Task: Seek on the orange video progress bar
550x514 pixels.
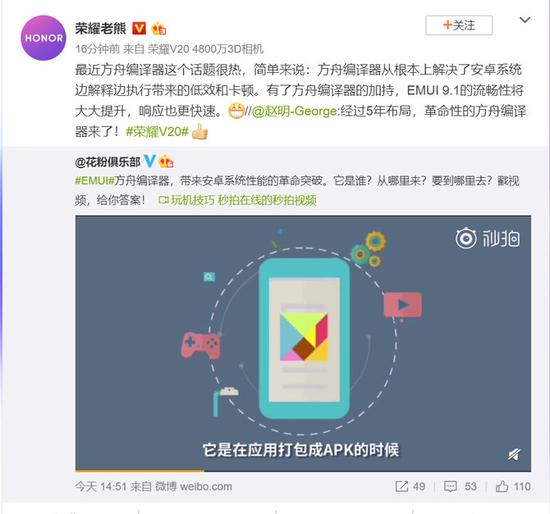Action: [x=303, y=470]
